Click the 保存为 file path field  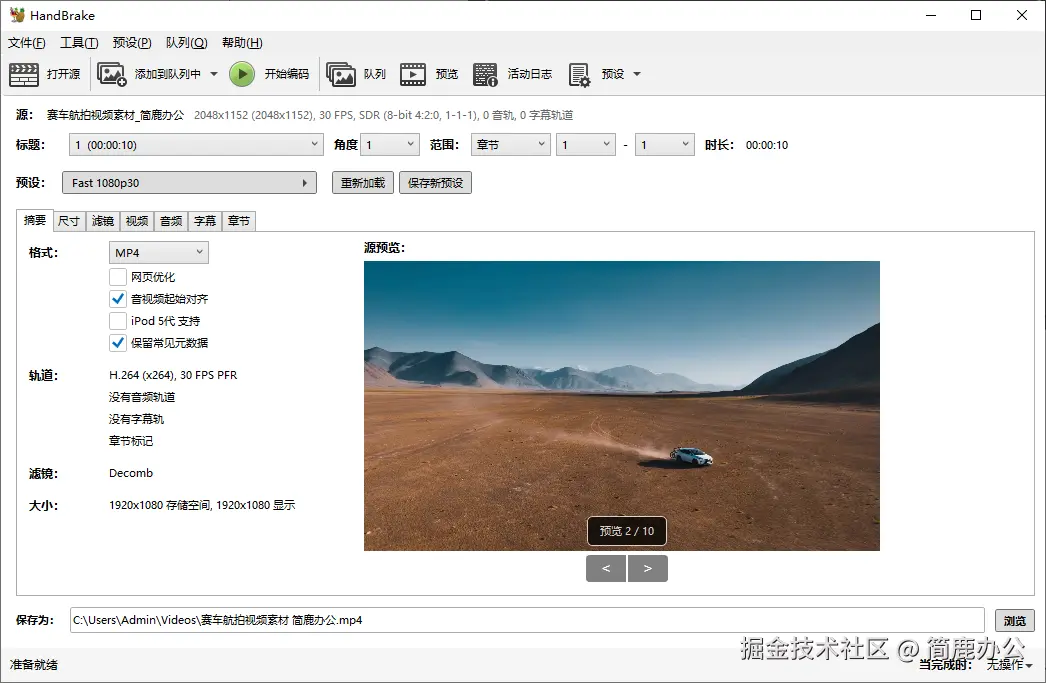tap(527, 620)
